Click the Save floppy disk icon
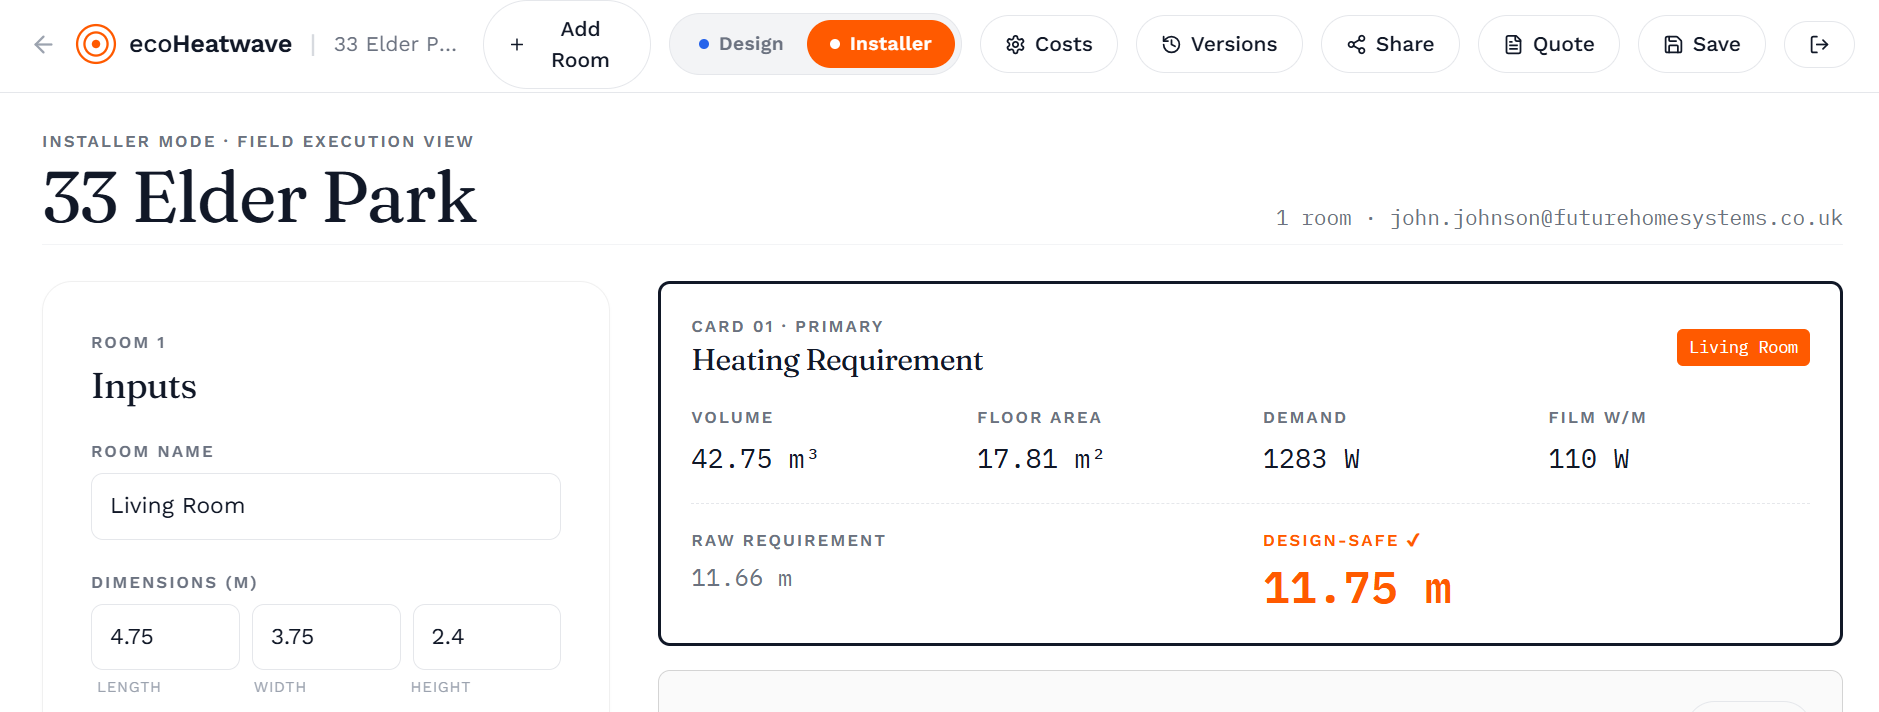The image size is (1879, 712). [x=1673, y=44]
